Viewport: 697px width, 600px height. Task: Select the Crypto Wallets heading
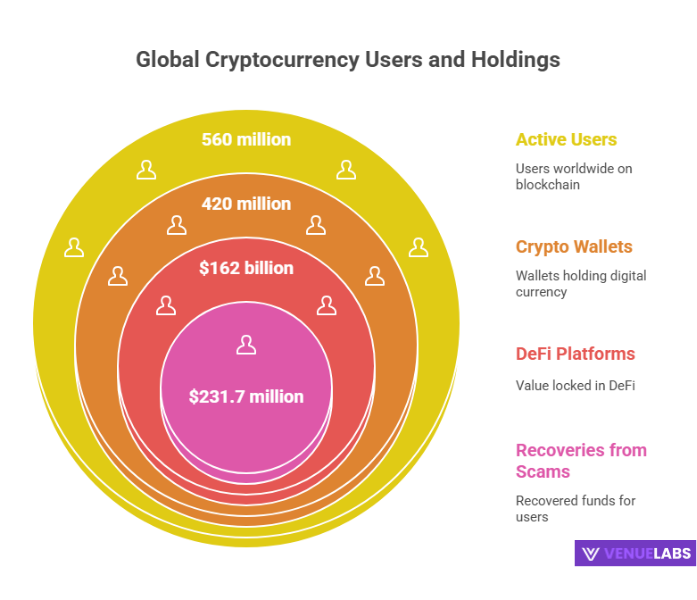(x=574, y=247)
